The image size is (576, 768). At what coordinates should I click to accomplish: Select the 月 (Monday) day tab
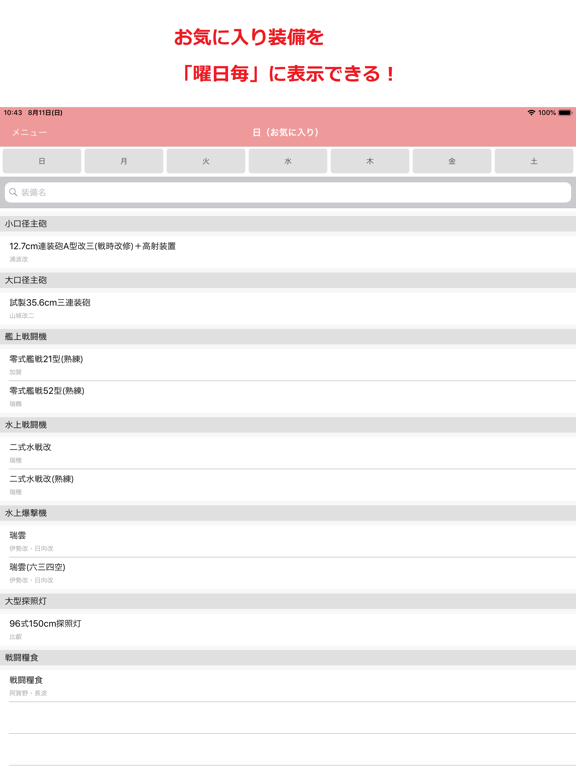point(124,161)
